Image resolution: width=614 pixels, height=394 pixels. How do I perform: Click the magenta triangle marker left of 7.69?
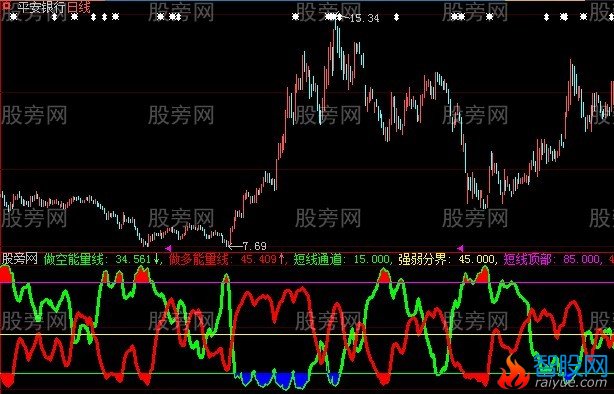click(168, 248)
